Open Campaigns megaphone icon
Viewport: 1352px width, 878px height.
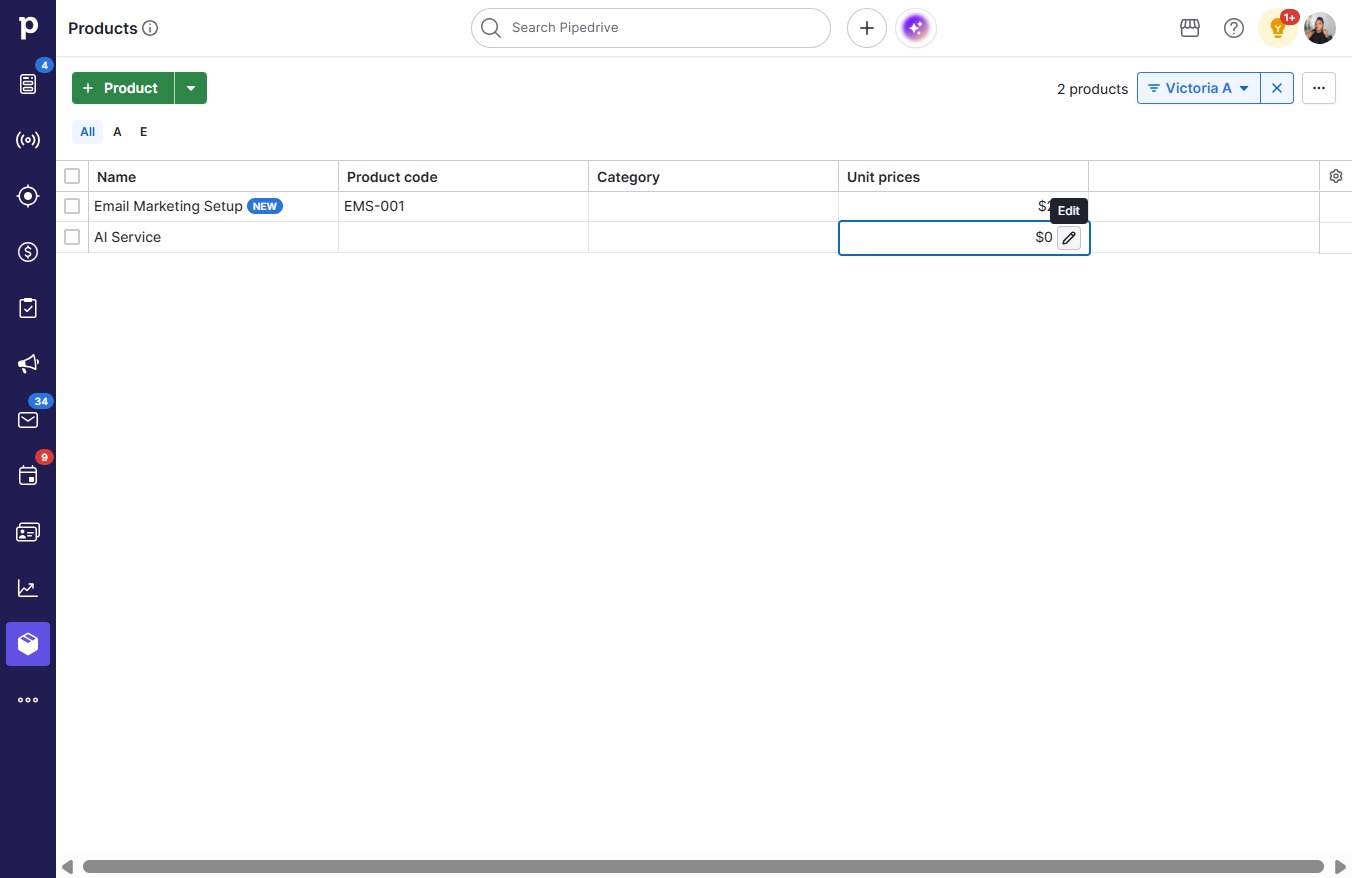(x=28, y=364)
